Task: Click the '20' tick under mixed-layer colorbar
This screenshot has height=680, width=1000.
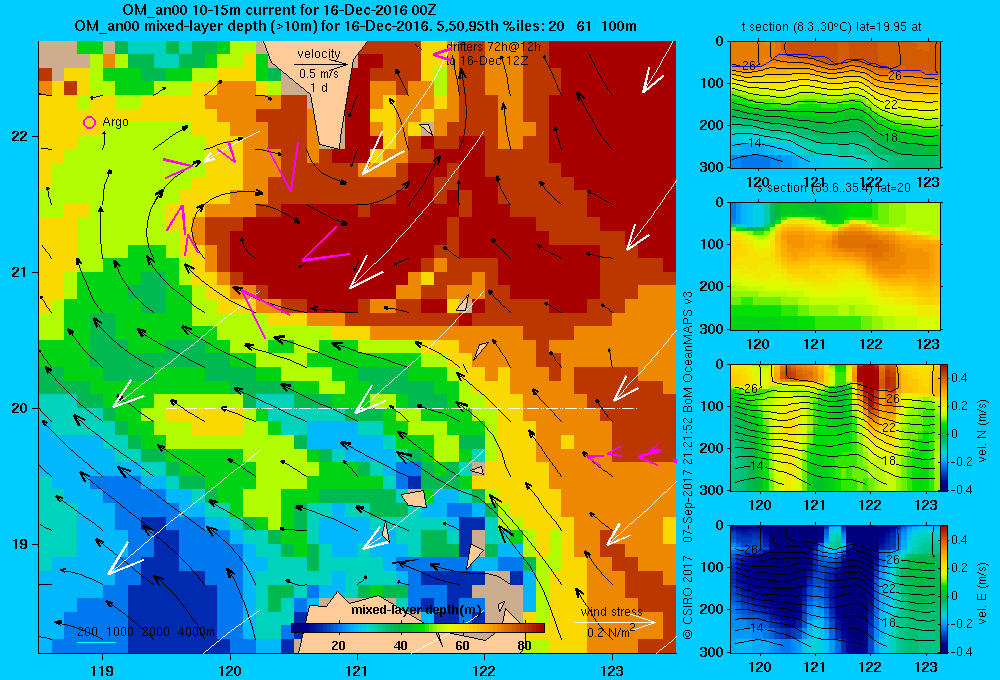Action: pos(338,646)
